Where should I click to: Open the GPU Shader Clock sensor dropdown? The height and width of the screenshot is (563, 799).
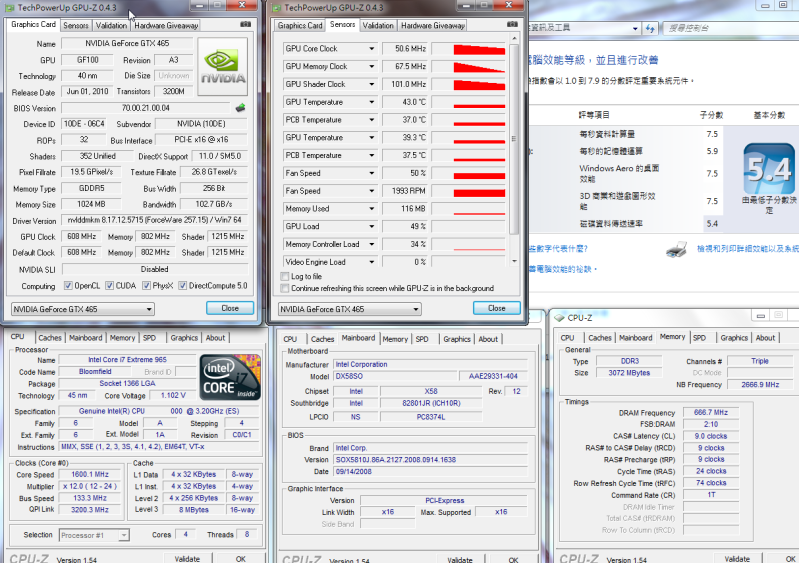coord(371,85)
